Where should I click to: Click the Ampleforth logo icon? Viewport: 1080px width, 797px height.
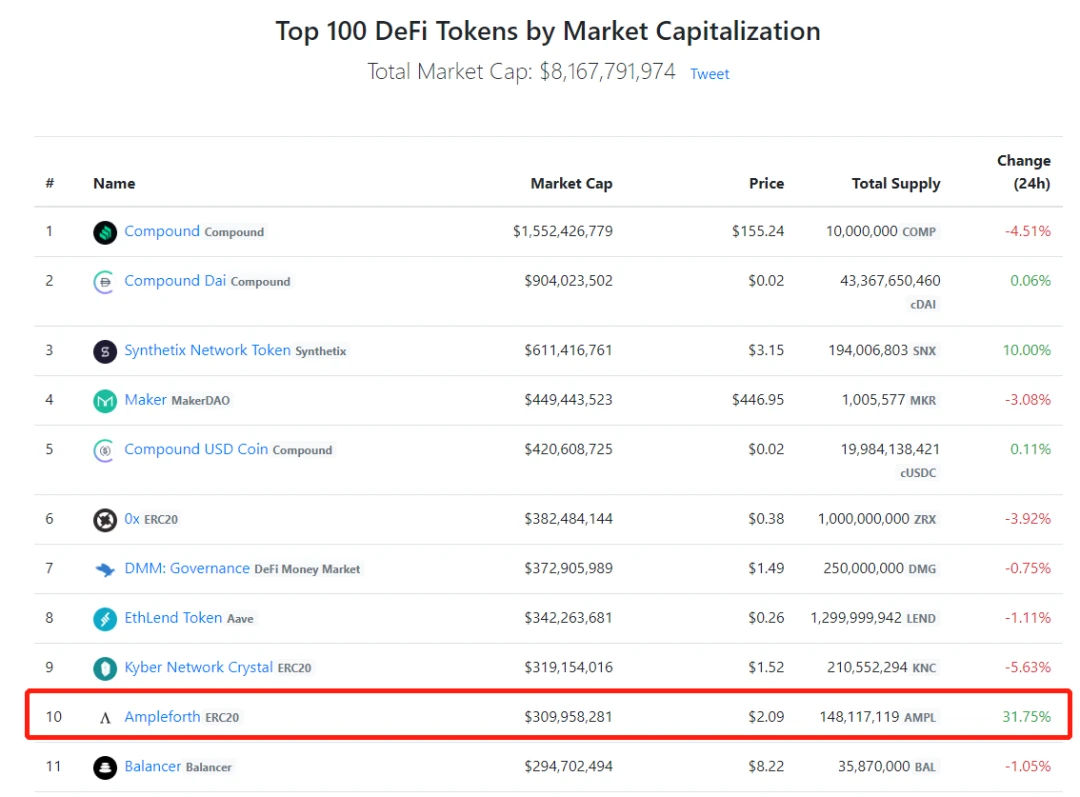[x=105, y=718]
